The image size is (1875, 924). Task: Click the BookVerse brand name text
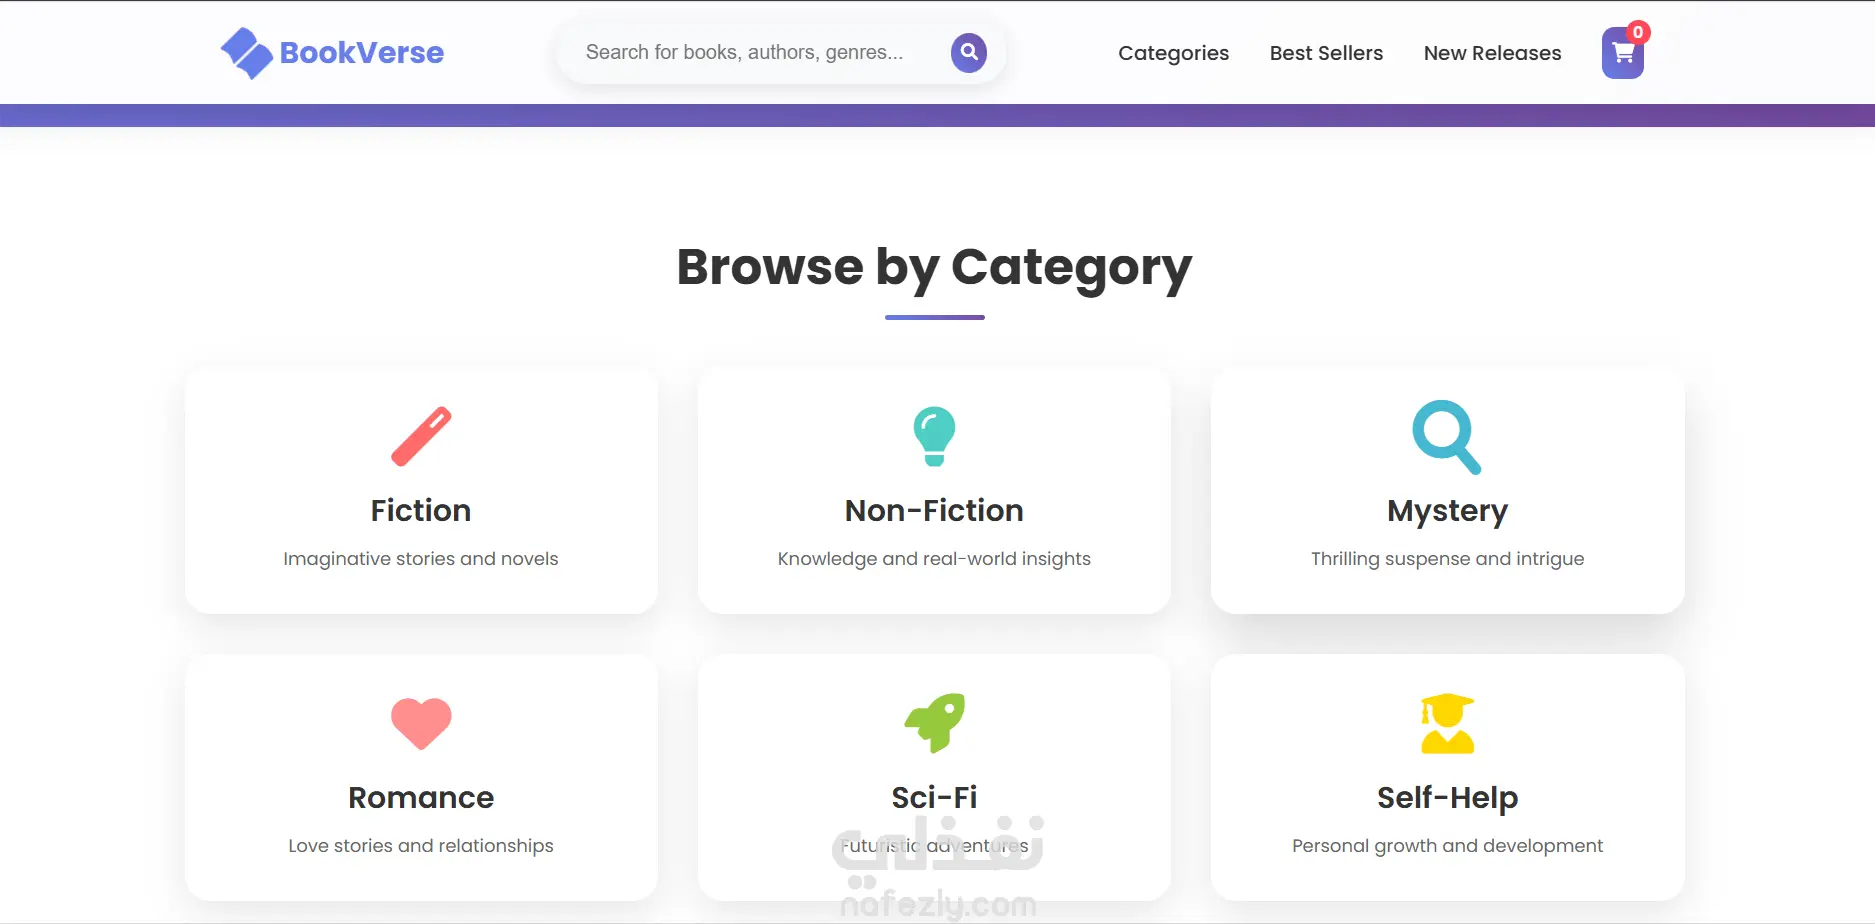click(x=362, y=53)
